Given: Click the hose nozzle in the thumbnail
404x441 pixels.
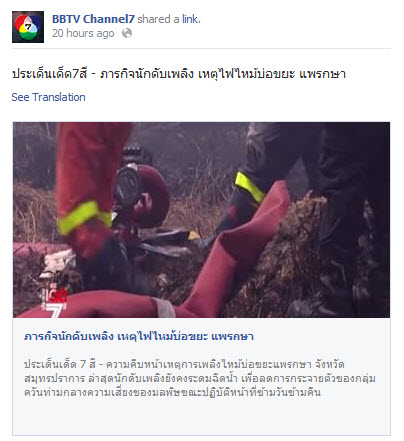Looking at the screenshot, I should (142, 195).
